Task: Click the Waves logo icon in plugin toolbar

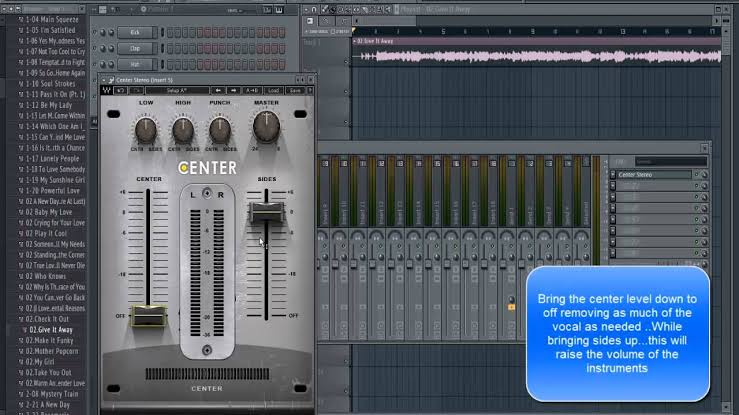Action: [107, 90]
